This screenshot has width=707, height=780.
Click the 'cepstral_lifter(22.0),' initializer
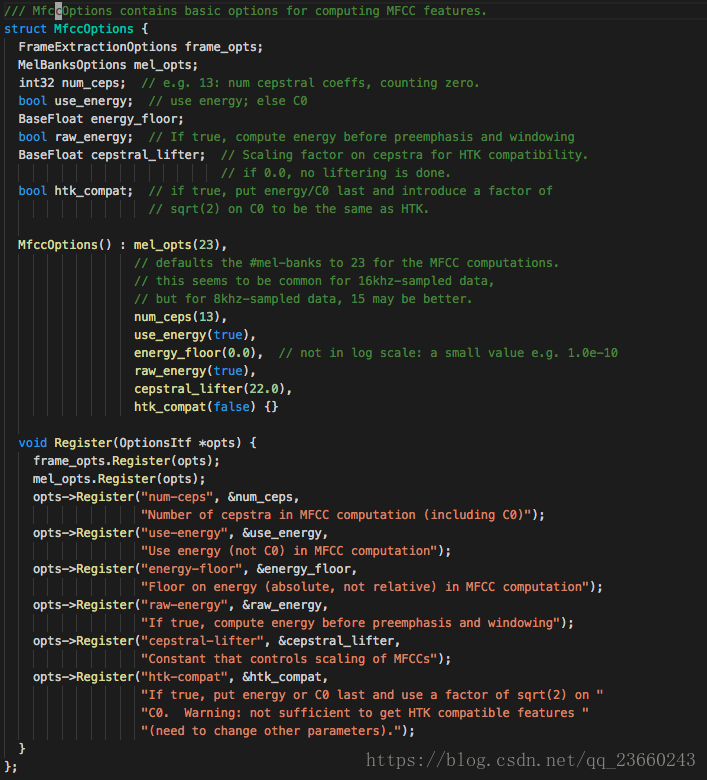(212, 389)
